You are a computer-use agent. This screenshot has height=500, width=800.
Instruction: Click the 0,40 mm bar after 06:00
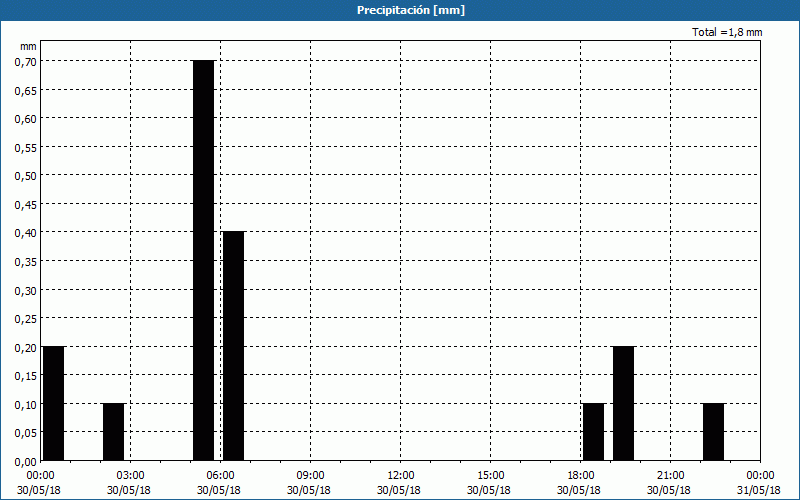tap(234, 346)
